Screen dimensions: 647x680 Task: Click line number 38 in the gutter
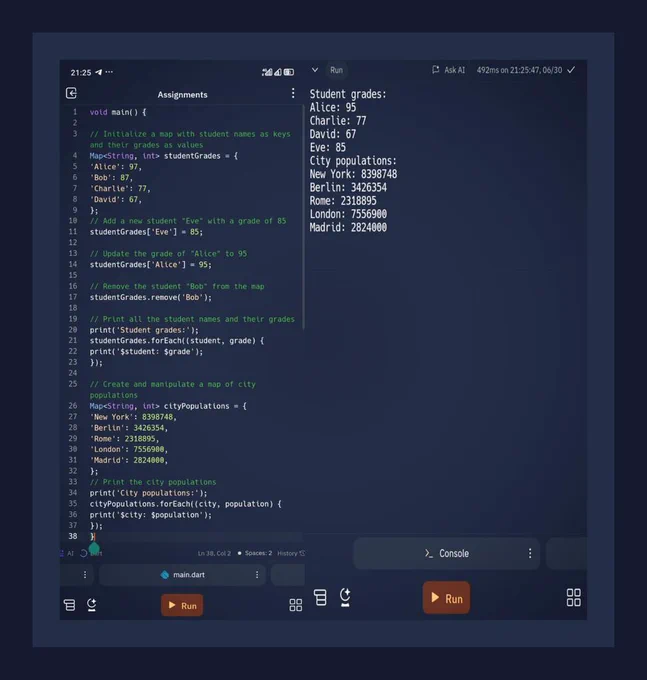point(73,536)
